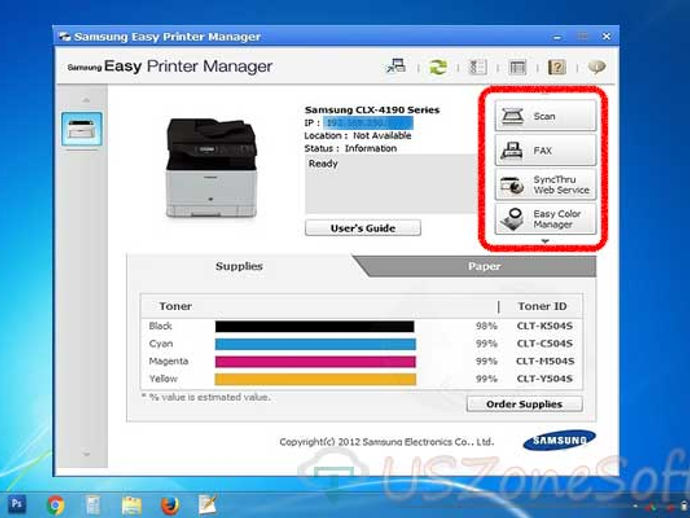Switch to the Supplies tab
Screen dimensions: 690x518
(239, 266)
